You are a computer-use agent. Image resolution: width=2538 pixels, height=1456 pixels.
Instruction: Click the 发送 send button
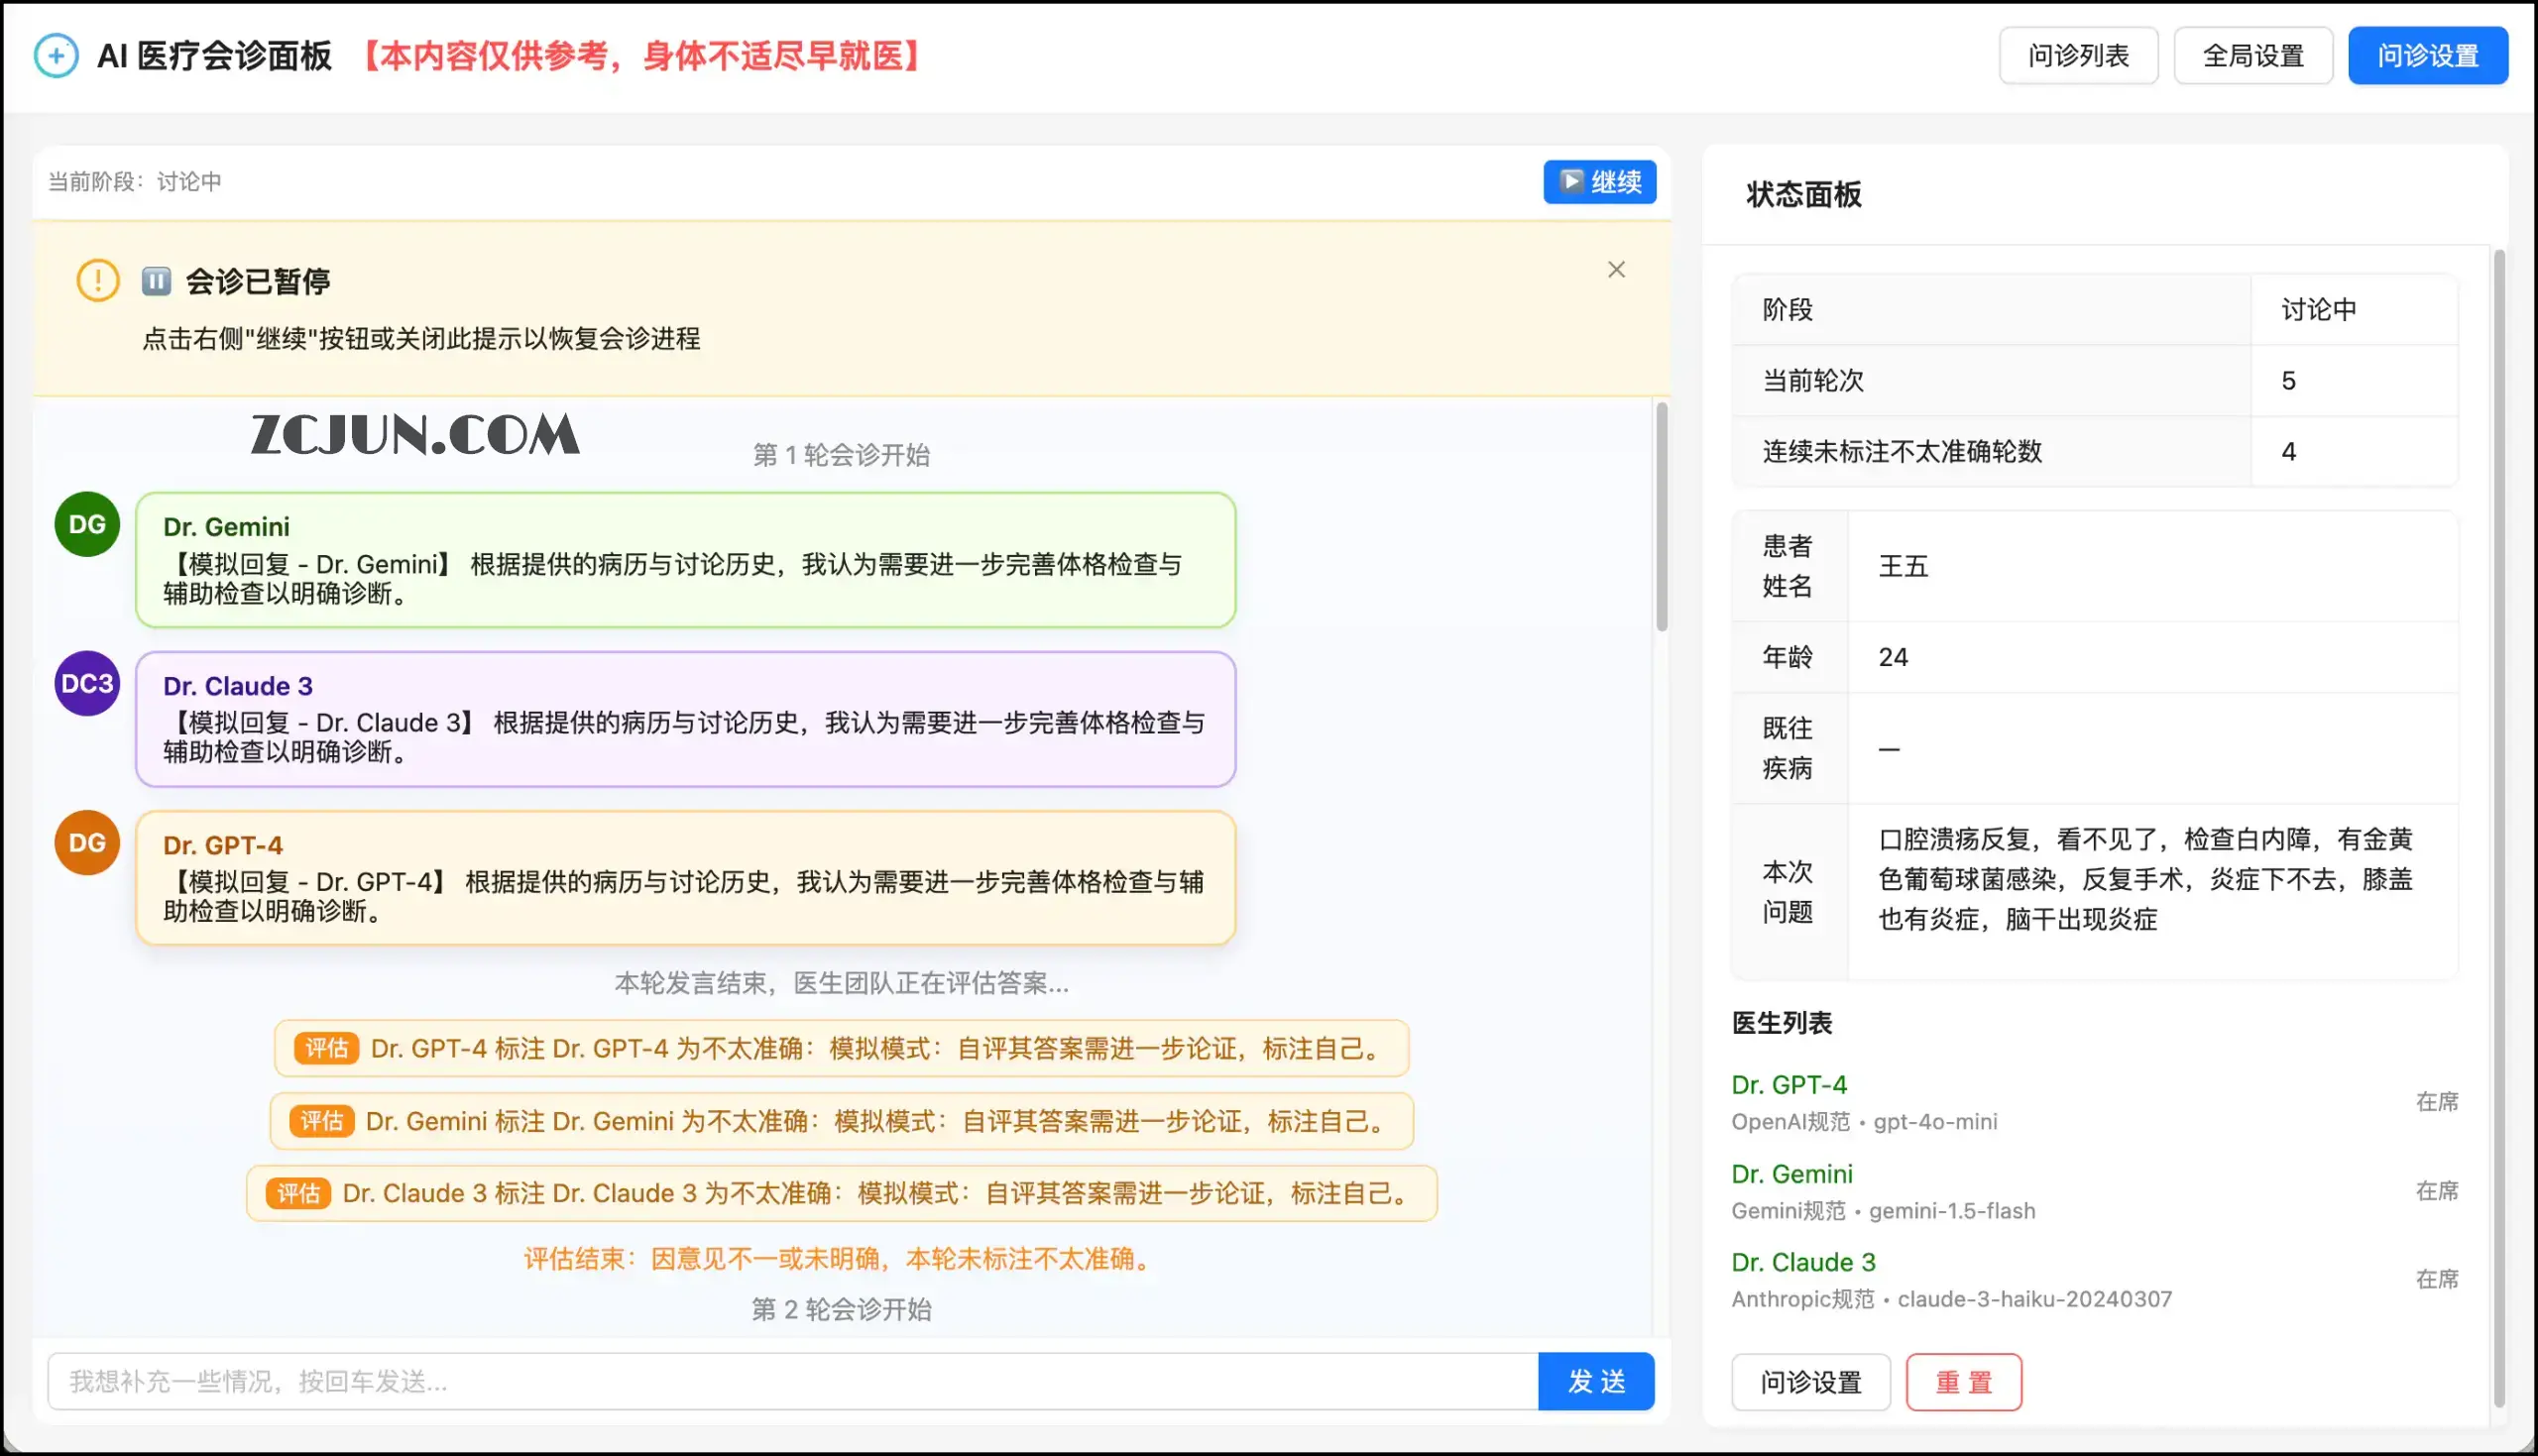1596,1381
